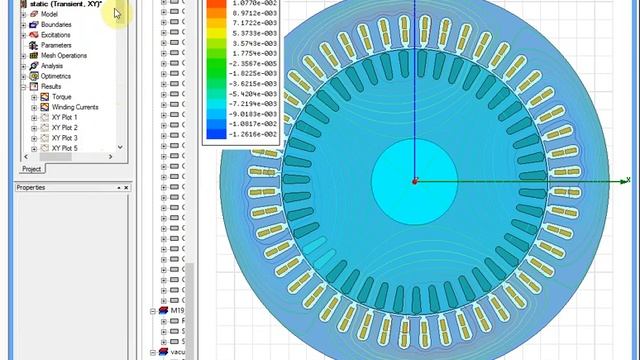Click the Excitations icon in project tree
The height and width of the screenshot is (360, 640).
coord(34,35)
